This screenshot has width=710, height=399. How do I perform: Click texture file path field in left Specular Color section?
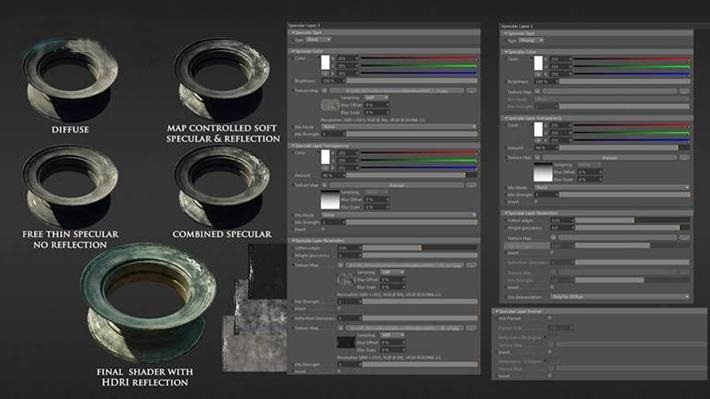coord(397,91)
